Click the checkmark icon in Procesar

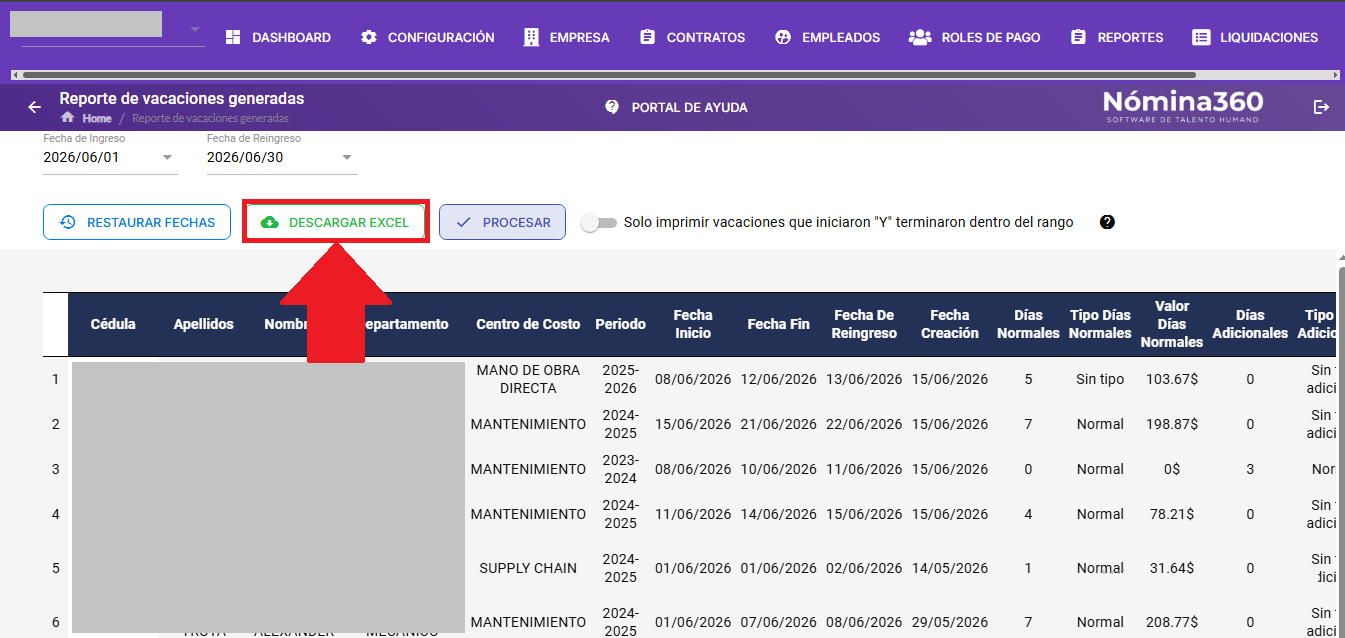463,222
